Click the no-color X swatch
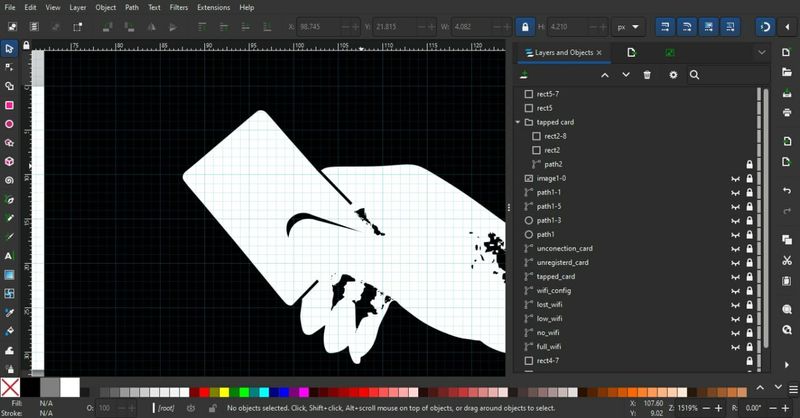 [x=10, y=387]
